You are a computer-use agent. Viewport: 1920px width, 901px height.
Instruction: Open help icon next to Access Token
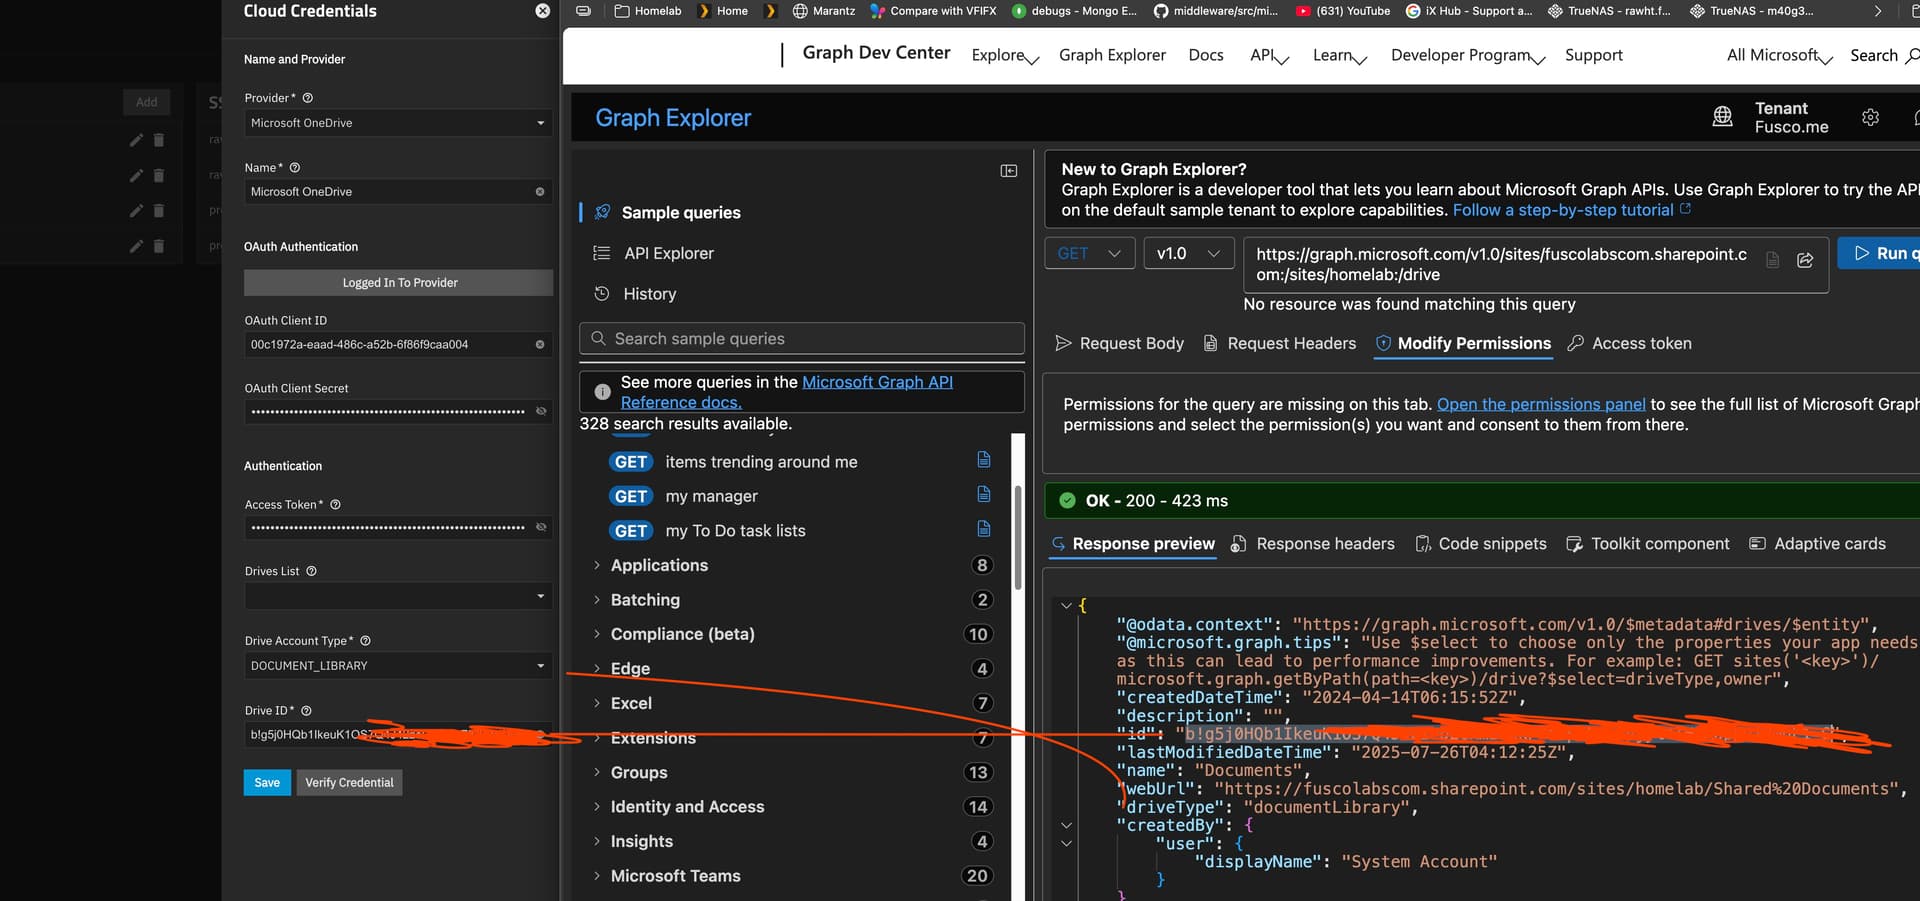[335, 505]
